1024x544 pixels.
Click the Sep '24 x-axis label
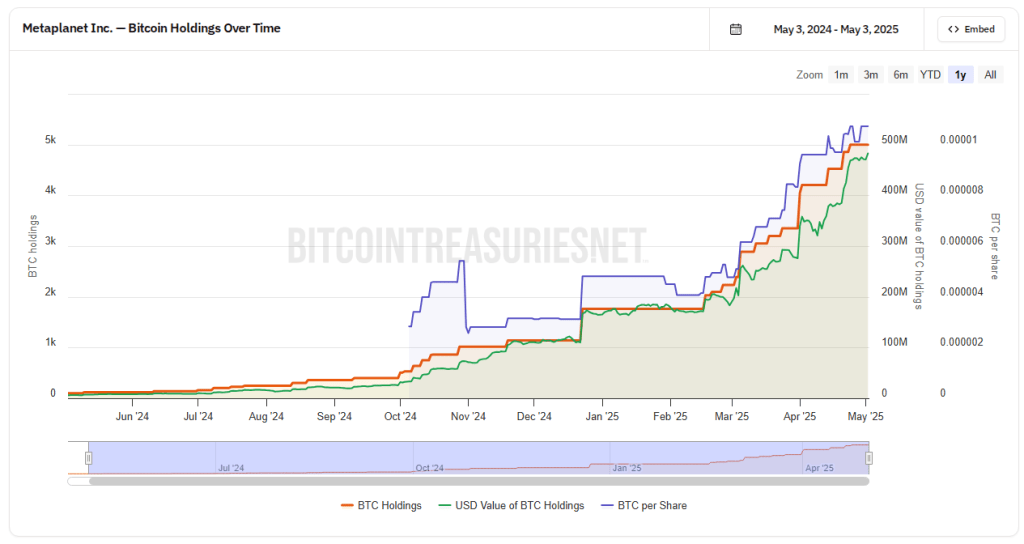pyautogui.click(x=334, y=417)
